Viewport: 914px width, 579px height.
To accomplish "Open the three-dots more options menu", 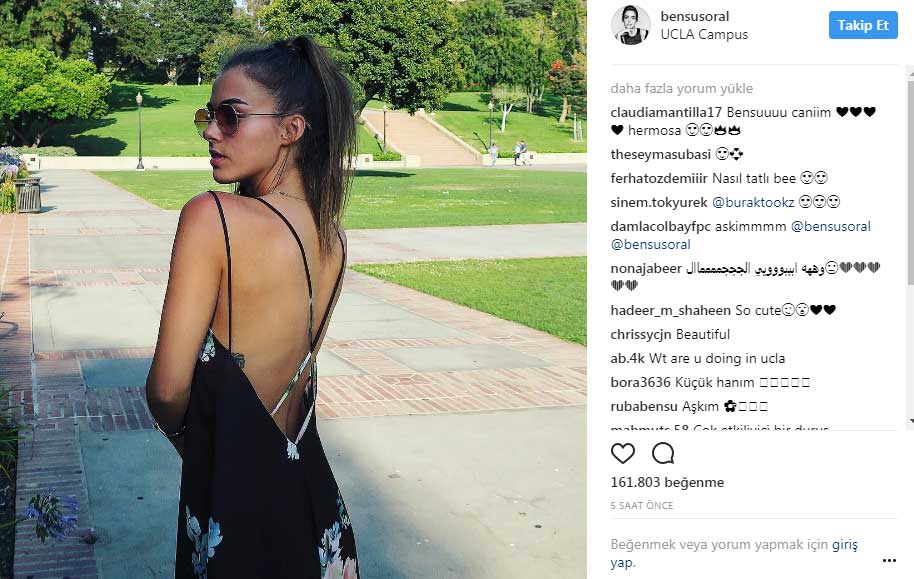I will tap(889, 560).
